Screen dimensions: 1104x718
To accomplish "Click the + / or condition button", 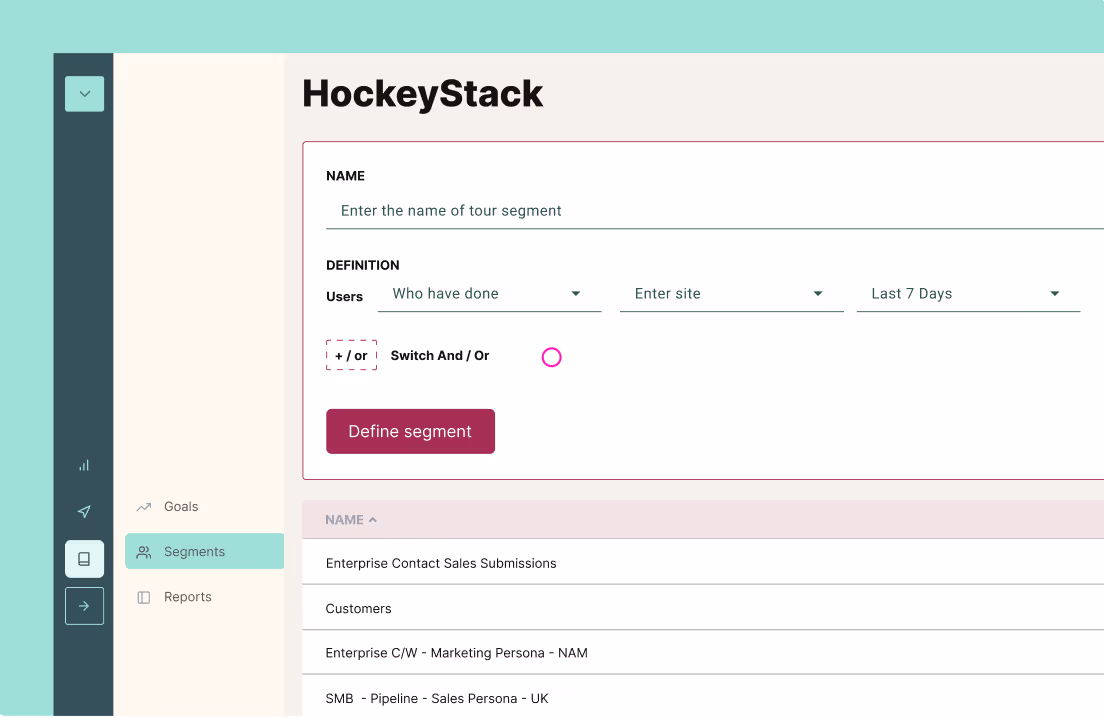I will pos(351,355).
